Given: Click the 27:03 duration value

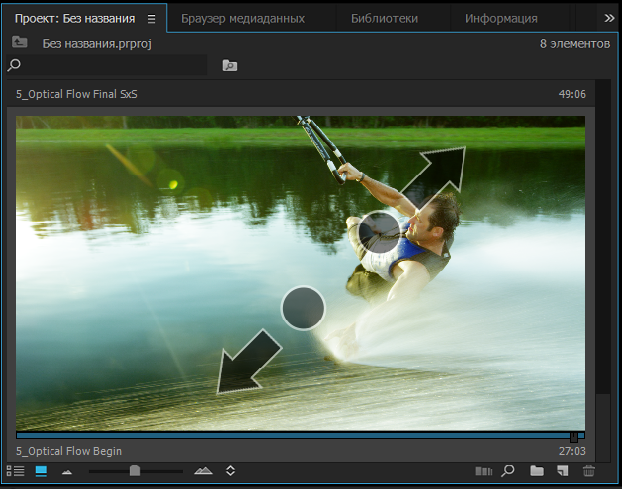Looking at the screenshot, I should click(572, 451).
